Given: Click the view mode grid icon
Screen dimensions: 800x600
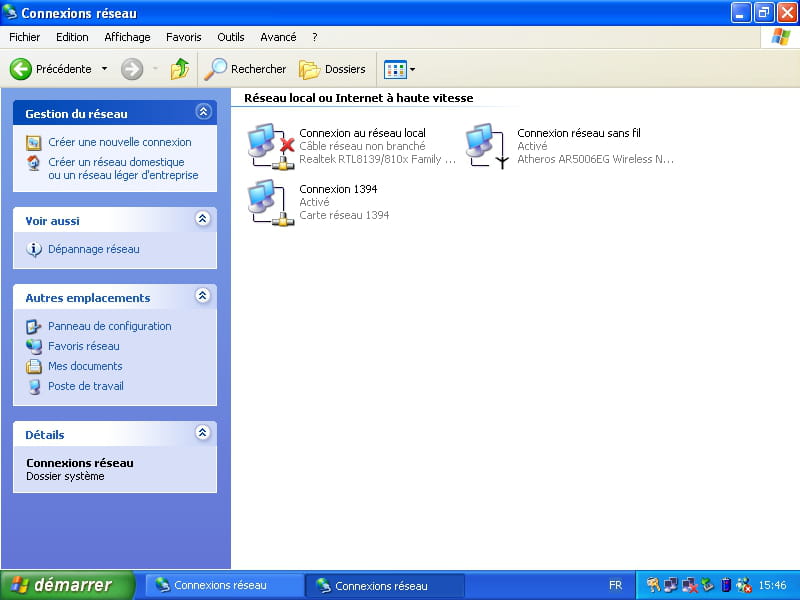Looking at the screenshot, I should [395, 69].
